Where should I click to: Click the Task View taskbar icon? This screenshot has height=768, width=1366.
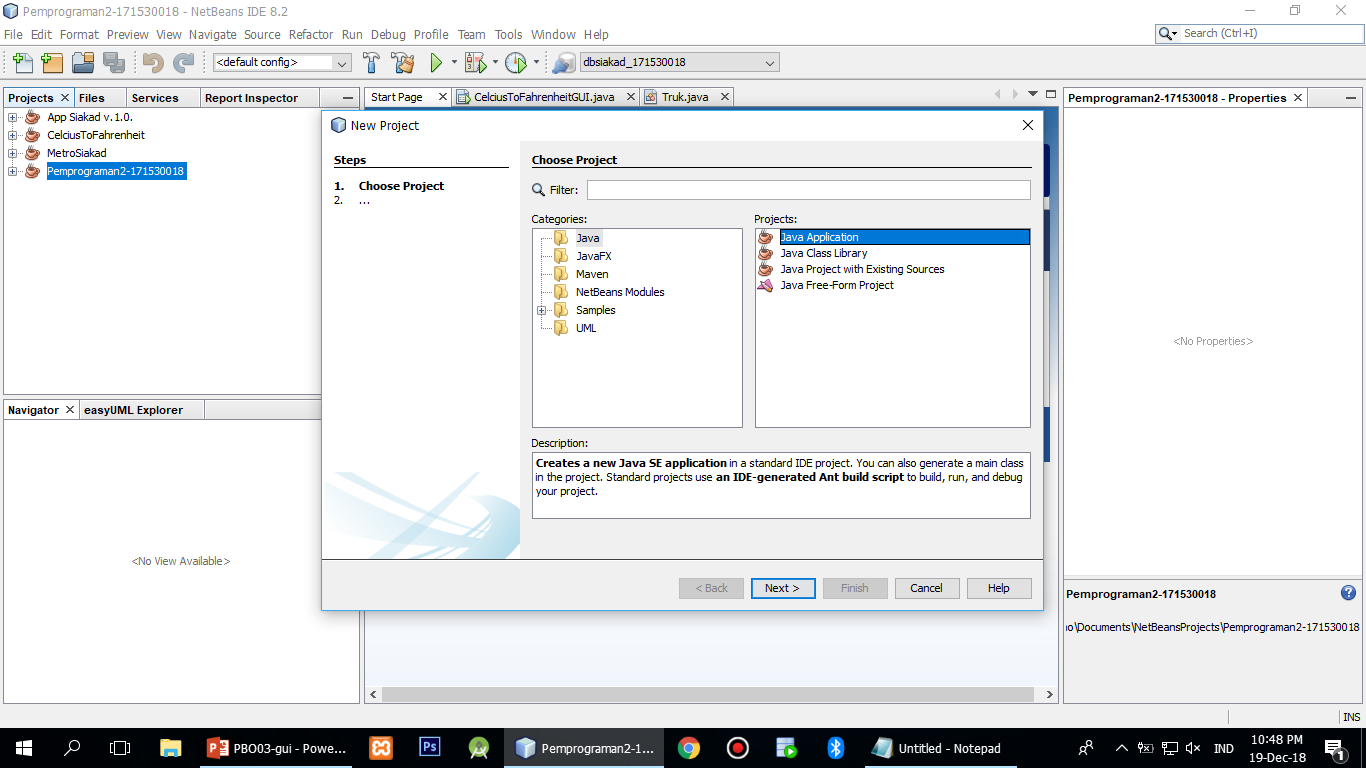point(120,748)
